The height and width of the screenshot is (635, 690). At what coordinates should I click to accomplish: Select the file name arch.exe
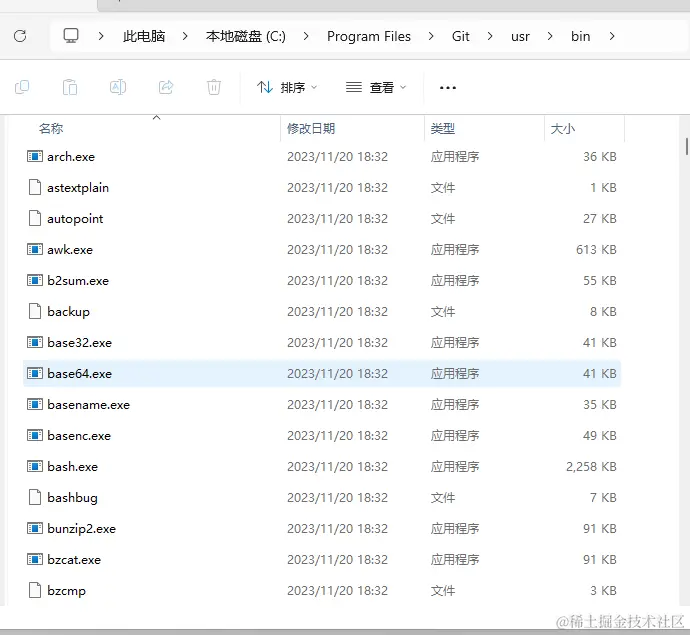point(71,157)
